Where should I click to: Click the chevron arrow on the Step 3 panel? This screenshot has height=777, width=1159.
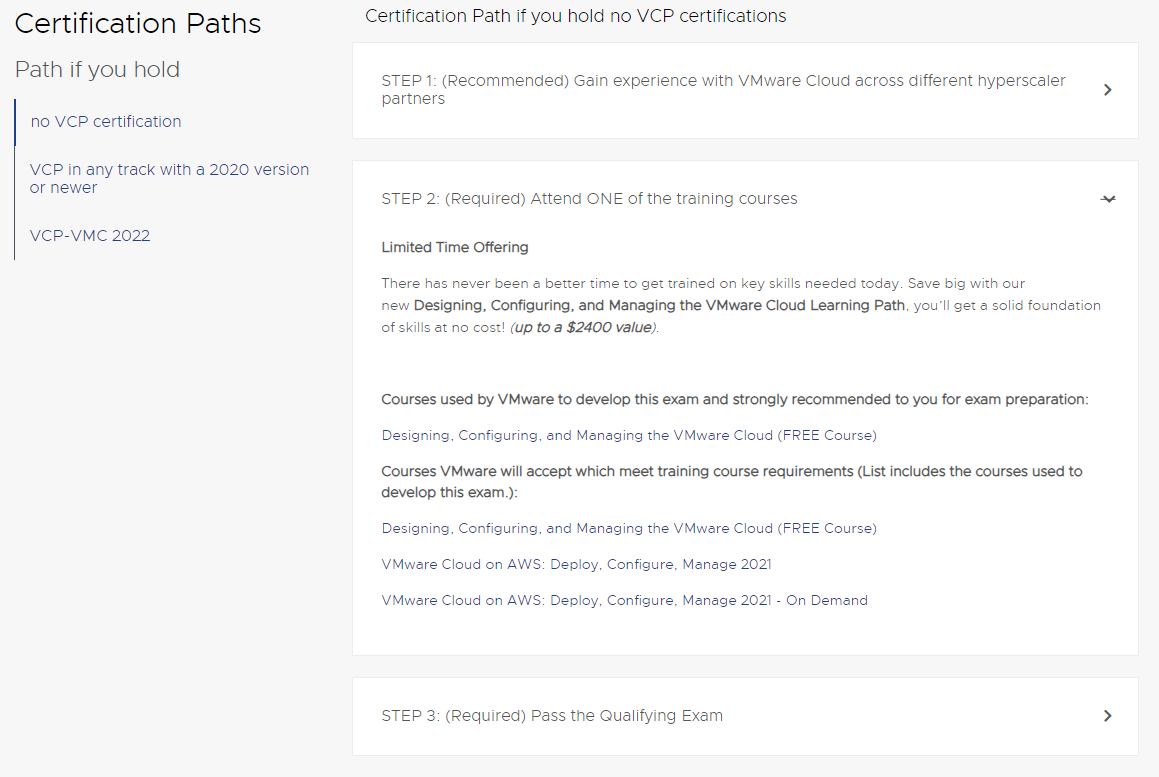pos(1107,716)
